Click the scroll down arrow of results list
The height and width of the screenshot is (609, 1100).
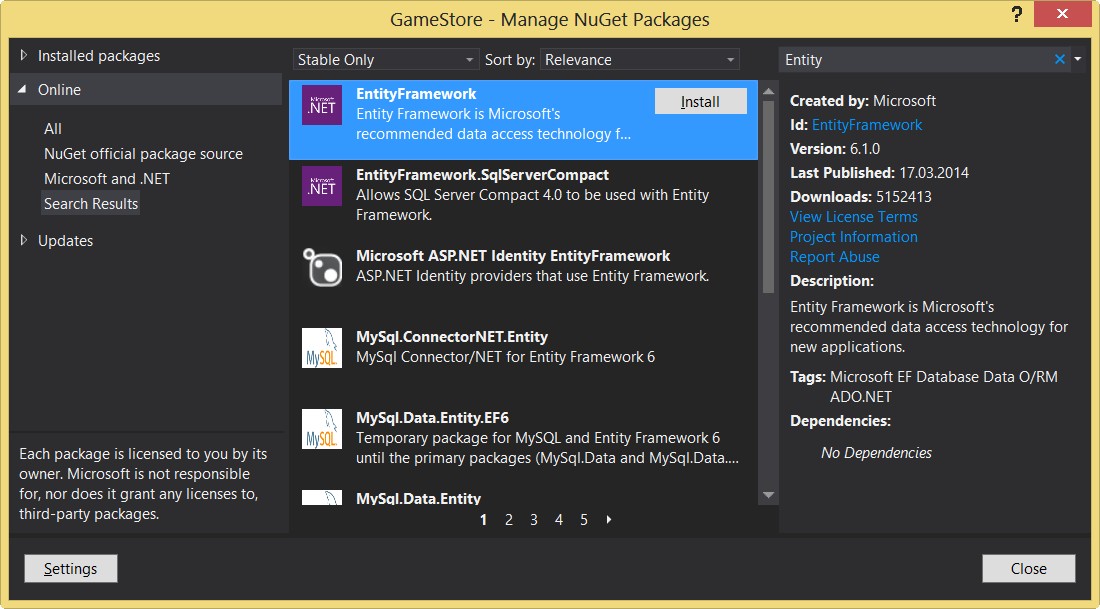[x=768, y=495]
